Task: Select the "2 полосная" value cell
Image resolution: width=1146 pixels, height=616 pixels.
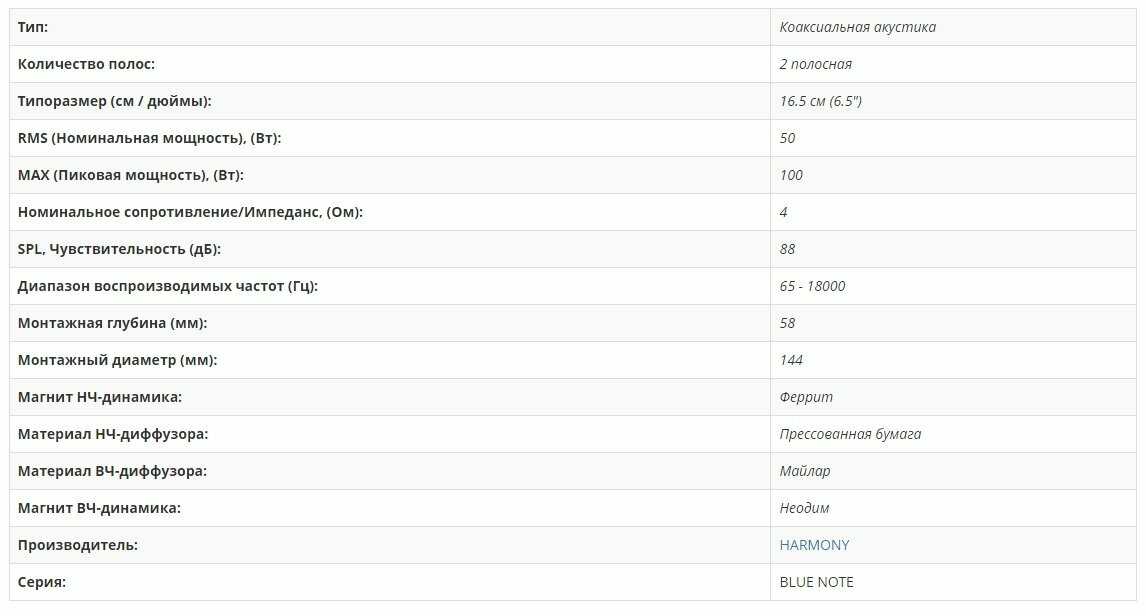Action: click(x=815, y=64)
